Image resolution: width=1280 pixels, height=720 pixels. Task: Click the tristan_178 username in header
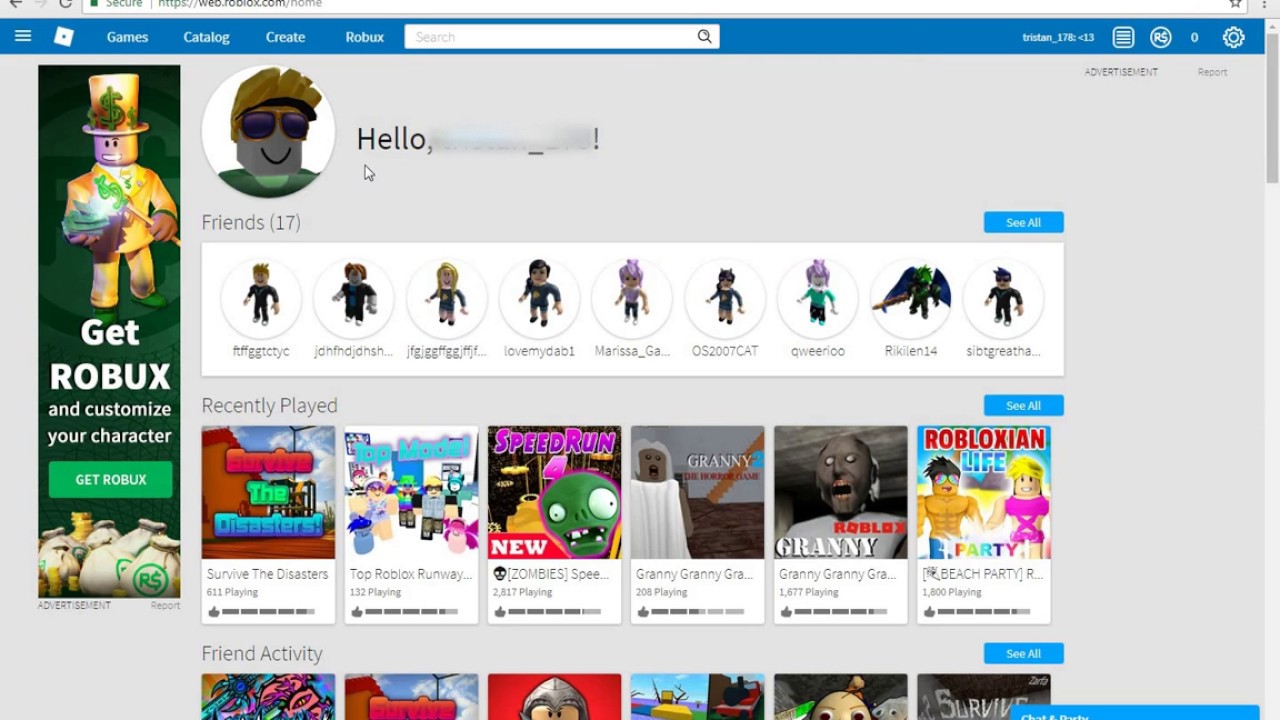pyautogui.click(x=1058, y=37)
